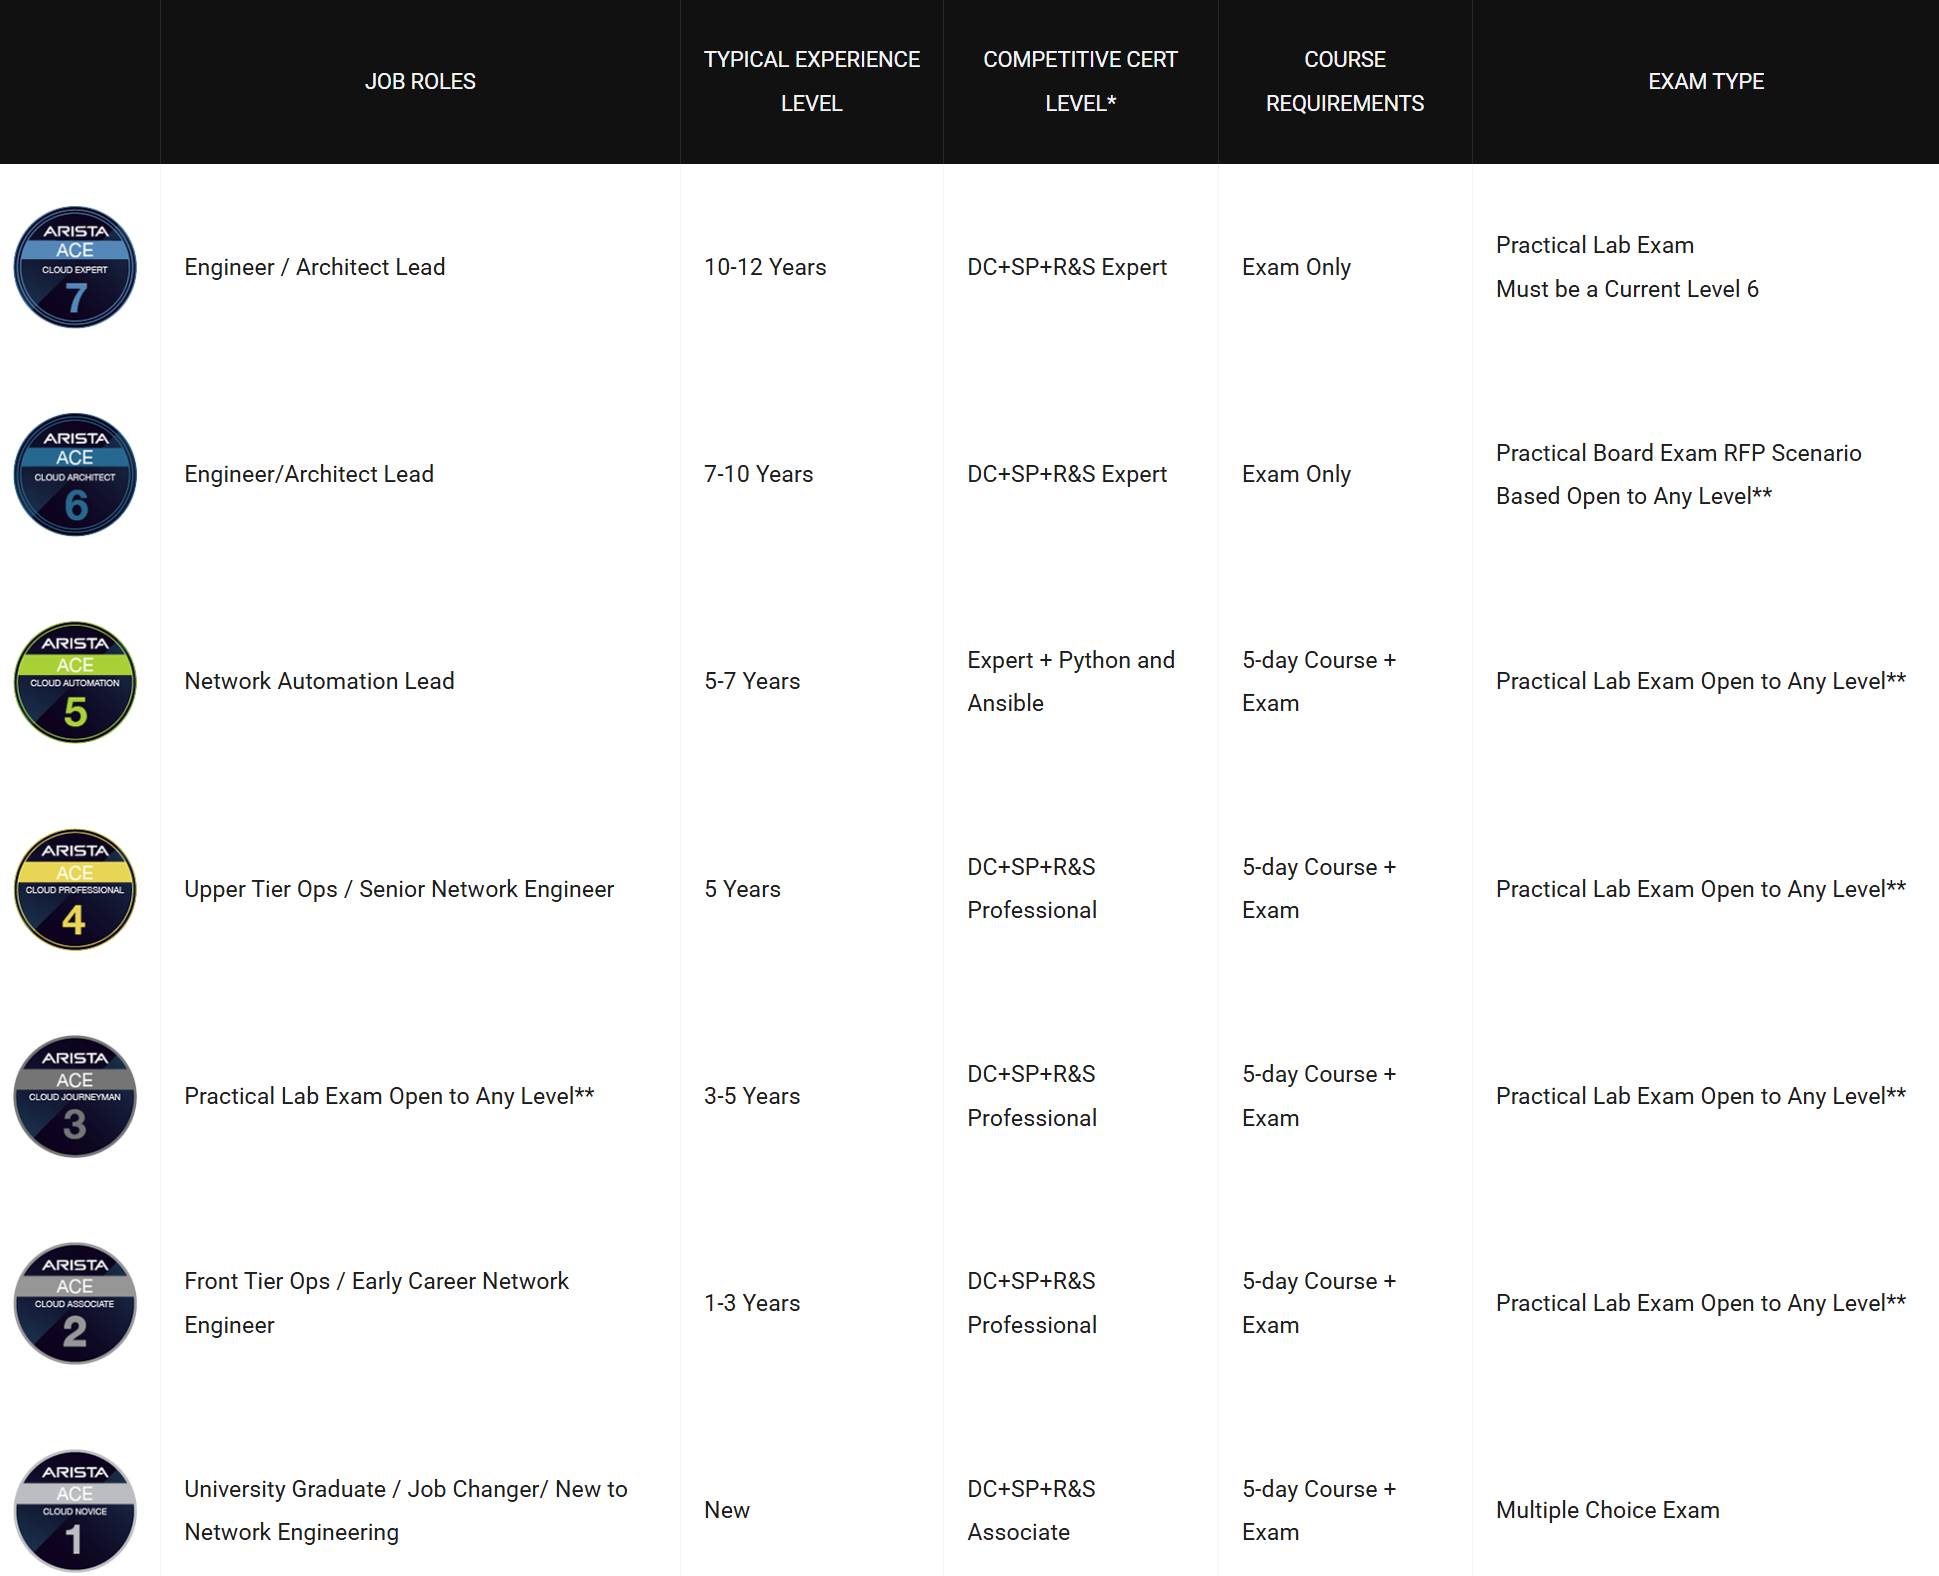Select the Network Automation Lead cell
This screenshot has width=1939, height=1576.
(x=319, y=681)
